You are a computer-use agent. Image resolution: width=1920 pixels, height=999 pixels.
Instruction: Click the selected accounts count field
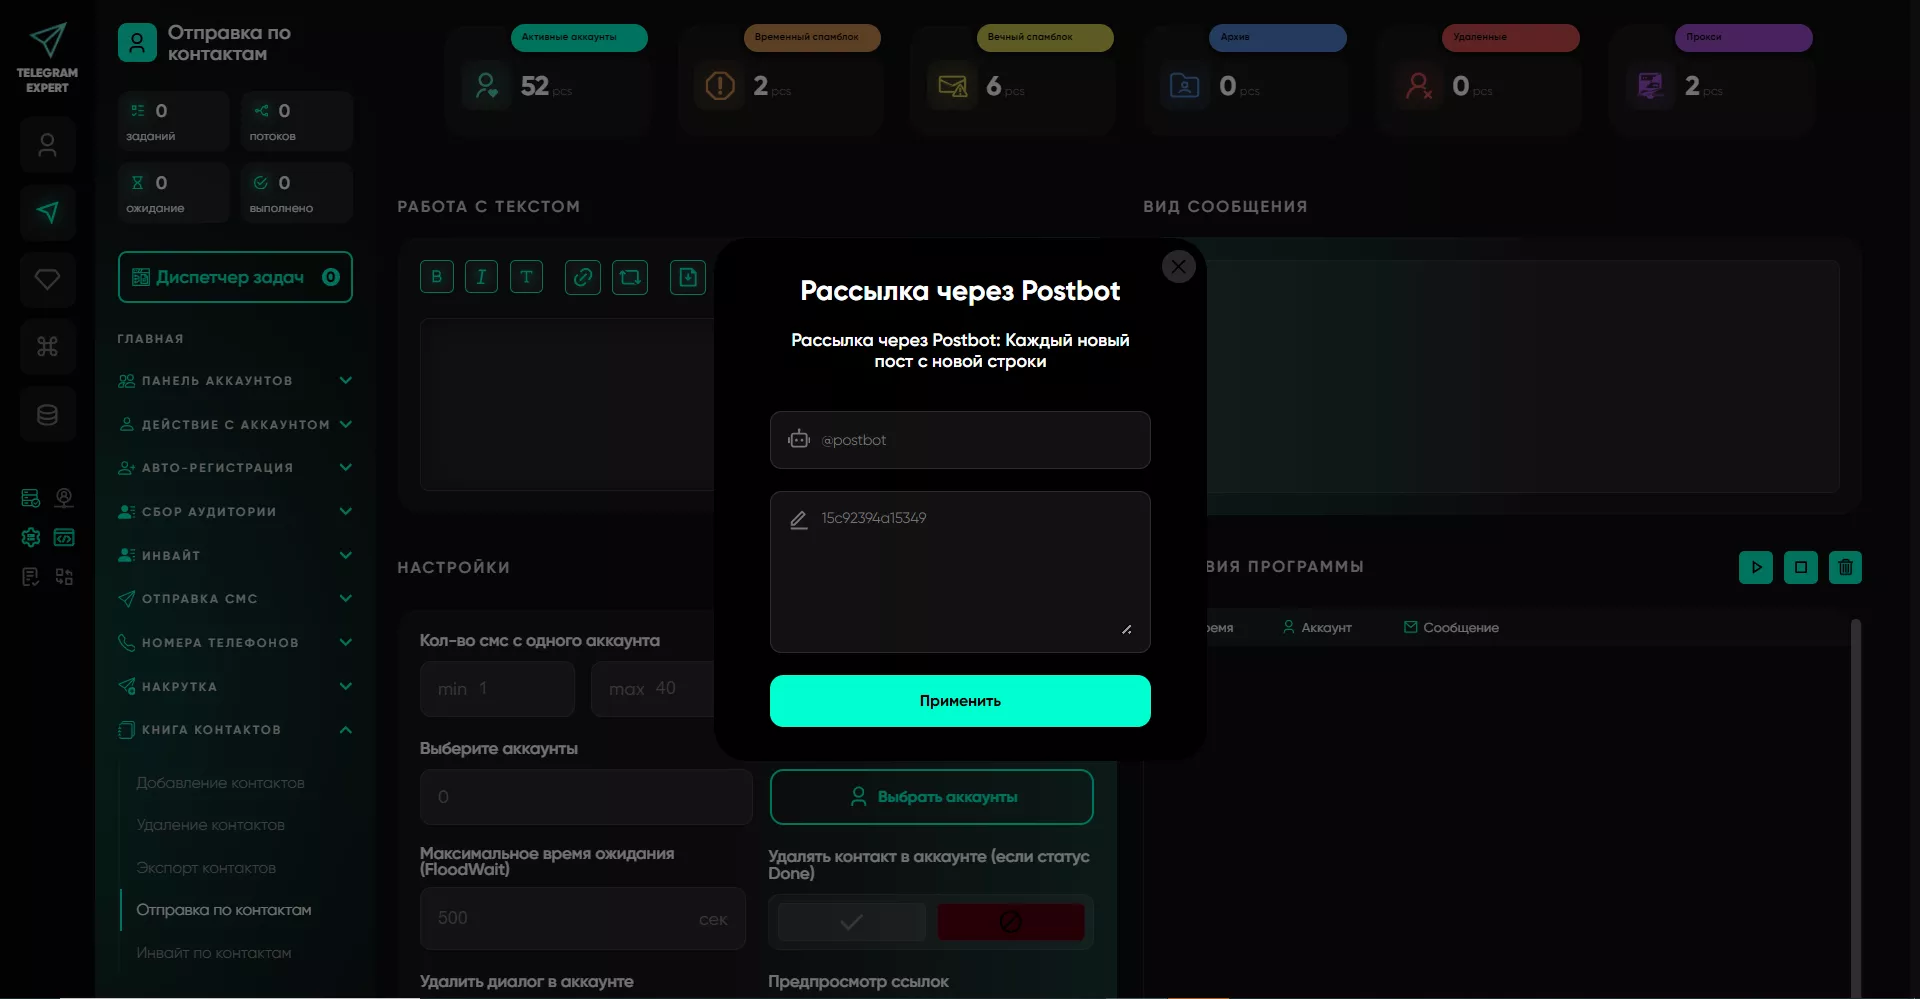586,797
